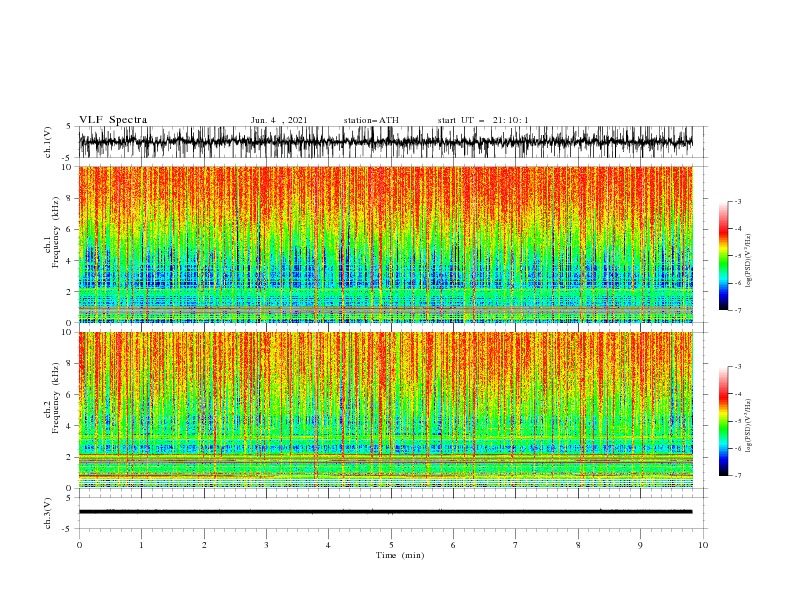Click the "-7" label on the lower colorbar

click(x=738, y=476)
